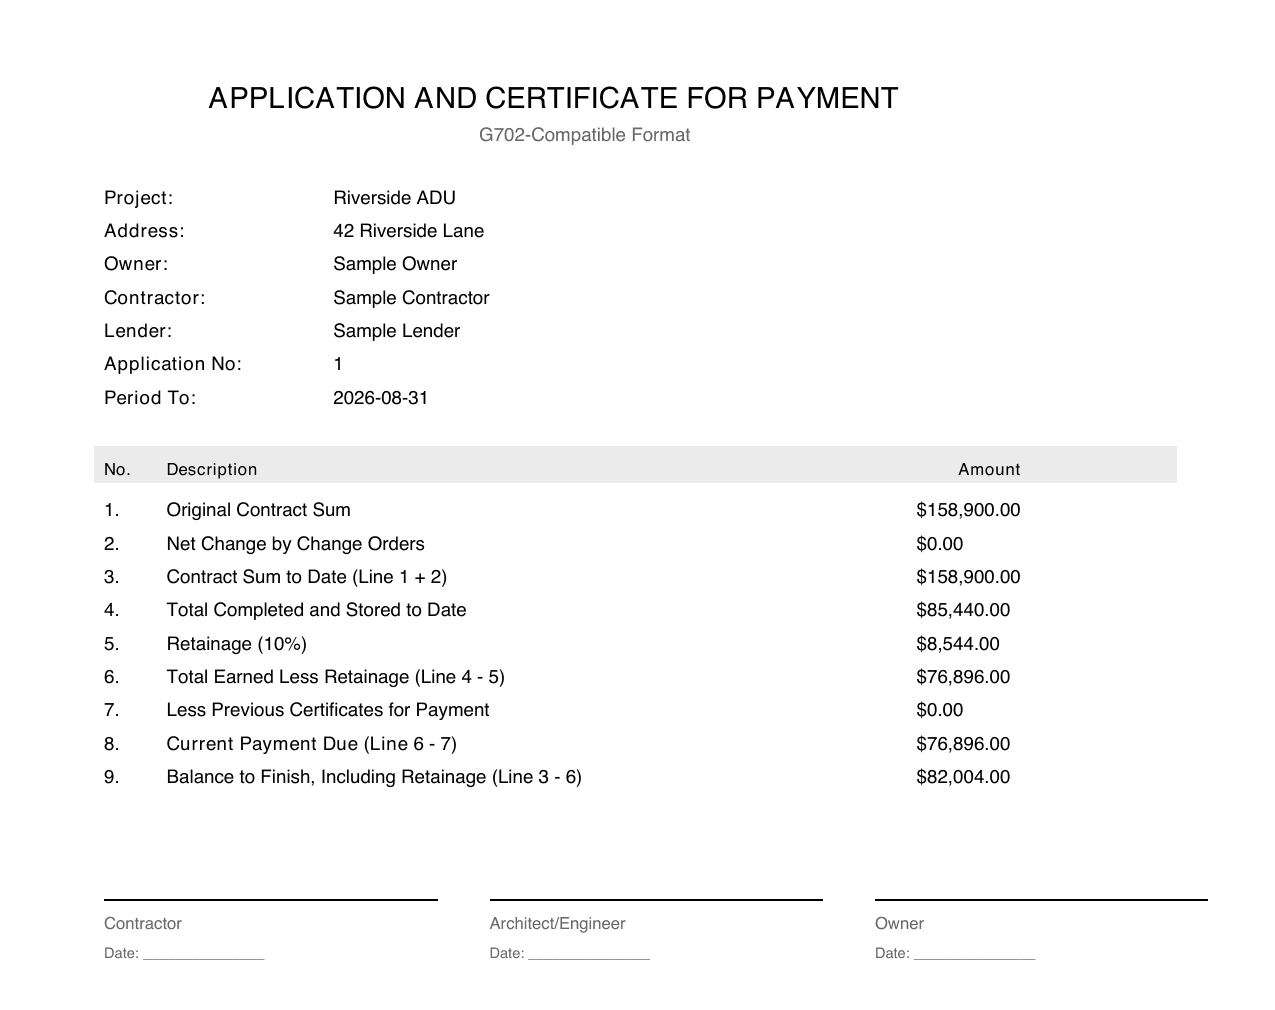Click line number '9.' in the table
The image size is (1275, 1010).
click(x=111, y=777)
